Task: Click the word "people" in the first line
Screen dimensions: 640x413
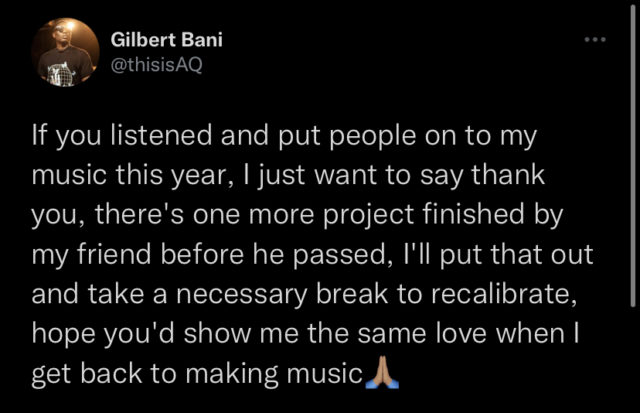Action: 372,137
